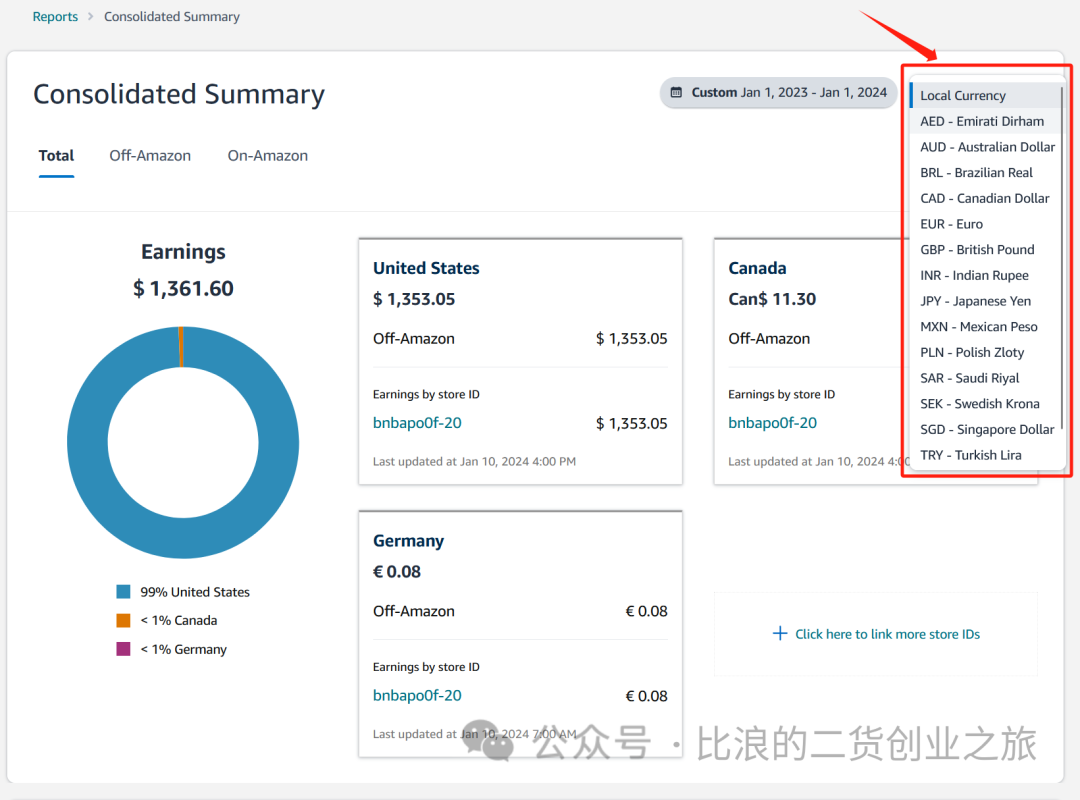Click the Germany card heading
Viewport: 1080px width, 800px height.
(x=408, y=541)
